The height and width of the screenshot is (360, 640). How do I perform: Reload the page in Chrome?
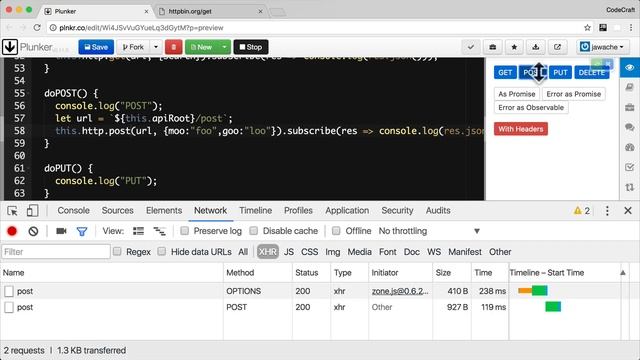coord(37,28)
